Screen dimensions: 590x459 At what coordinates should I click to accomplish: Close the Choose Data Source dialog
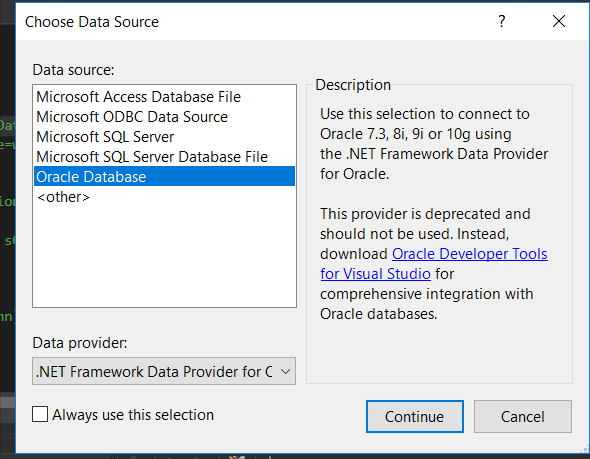(559, 21)
